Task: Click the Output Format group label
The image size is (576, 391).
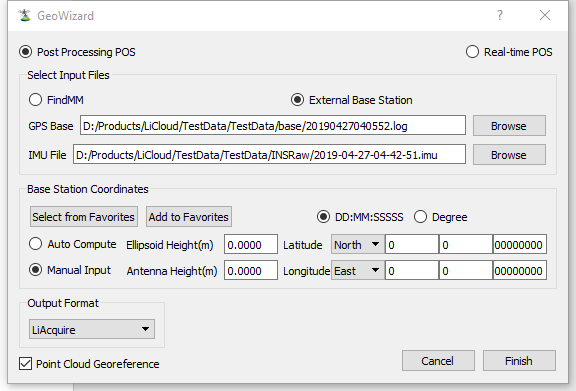Action: (x=63, y=303)
